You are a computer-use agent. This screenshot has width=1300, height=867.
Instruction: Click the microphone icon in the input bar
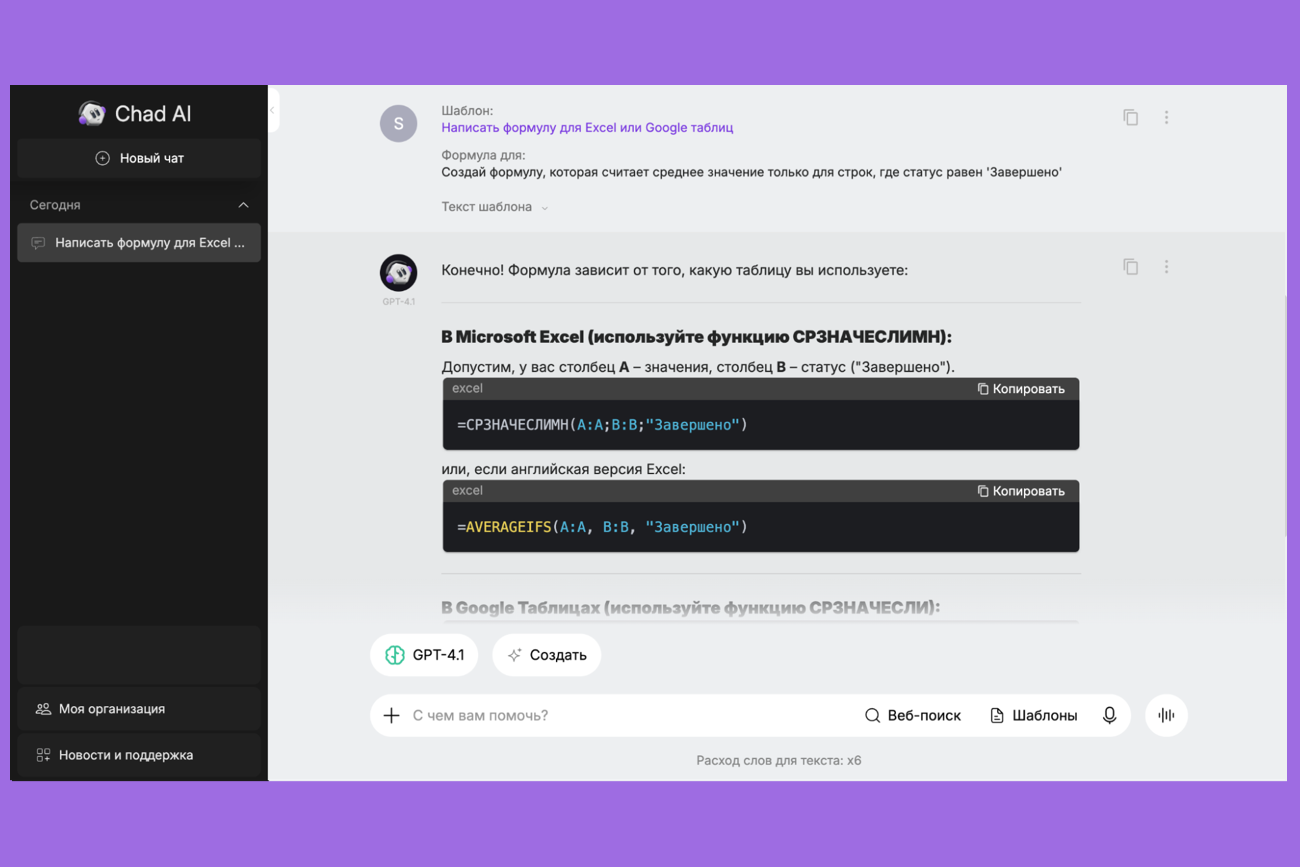point(1109,715)
